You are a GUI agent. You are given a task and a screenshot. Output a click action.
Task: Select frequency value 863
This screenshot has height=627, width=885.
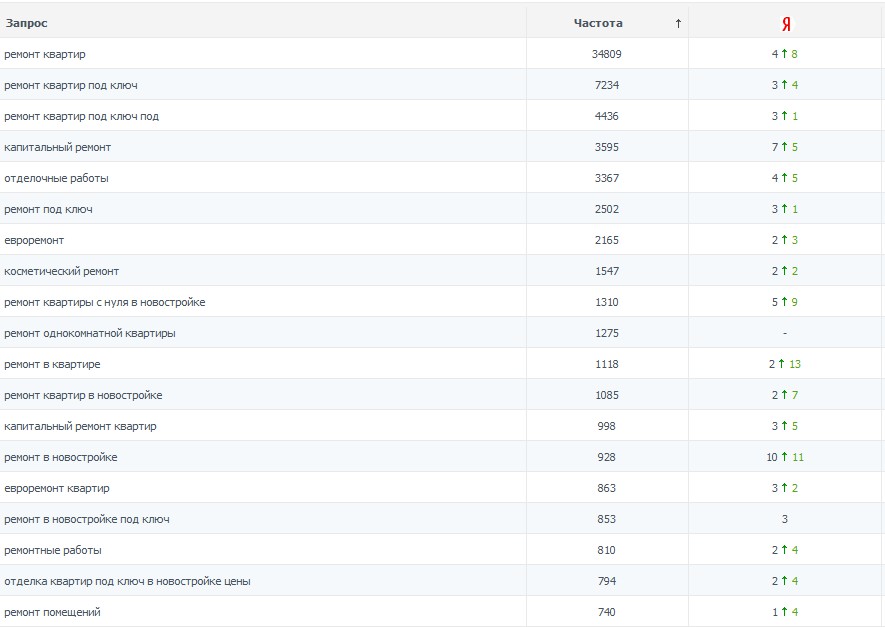tap(607, 489)
